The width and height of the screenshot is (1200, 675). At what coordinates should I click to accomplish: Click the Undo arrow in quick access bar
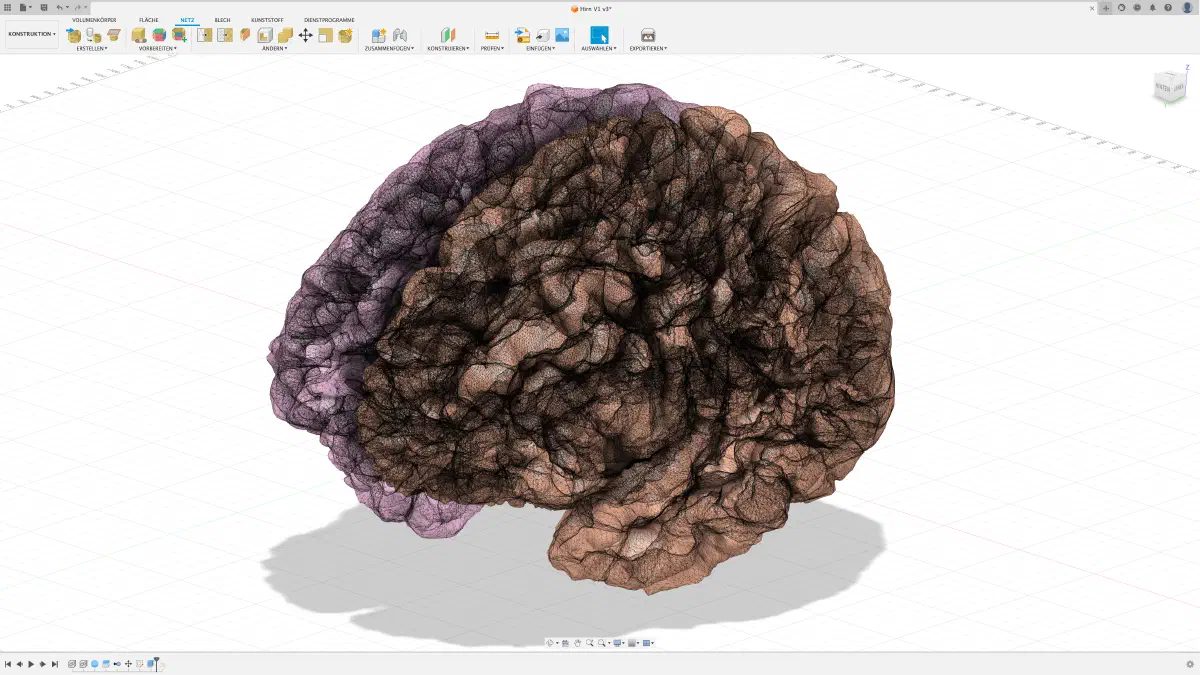tap(62, 6)
